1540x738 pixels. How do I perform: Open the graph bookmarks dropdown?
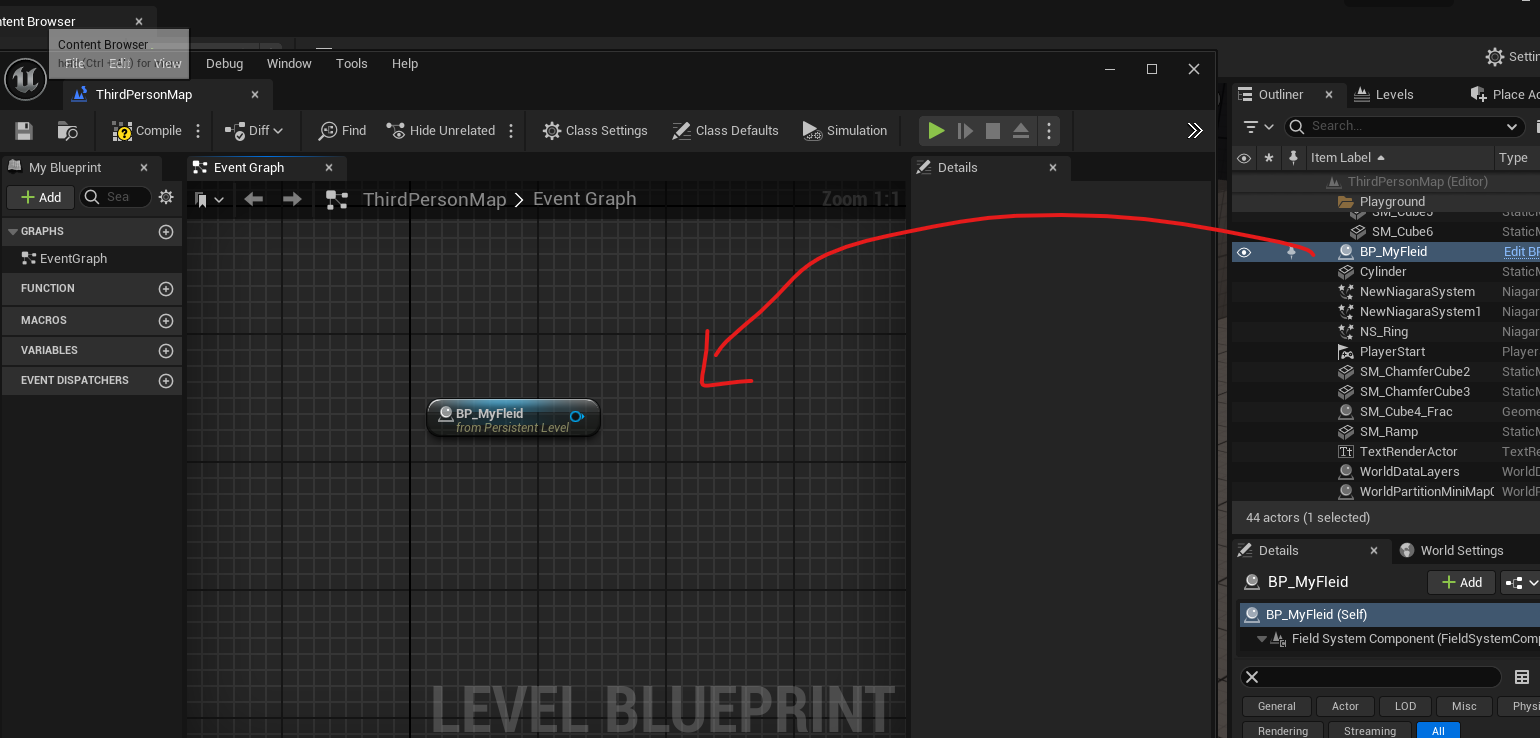209,200
